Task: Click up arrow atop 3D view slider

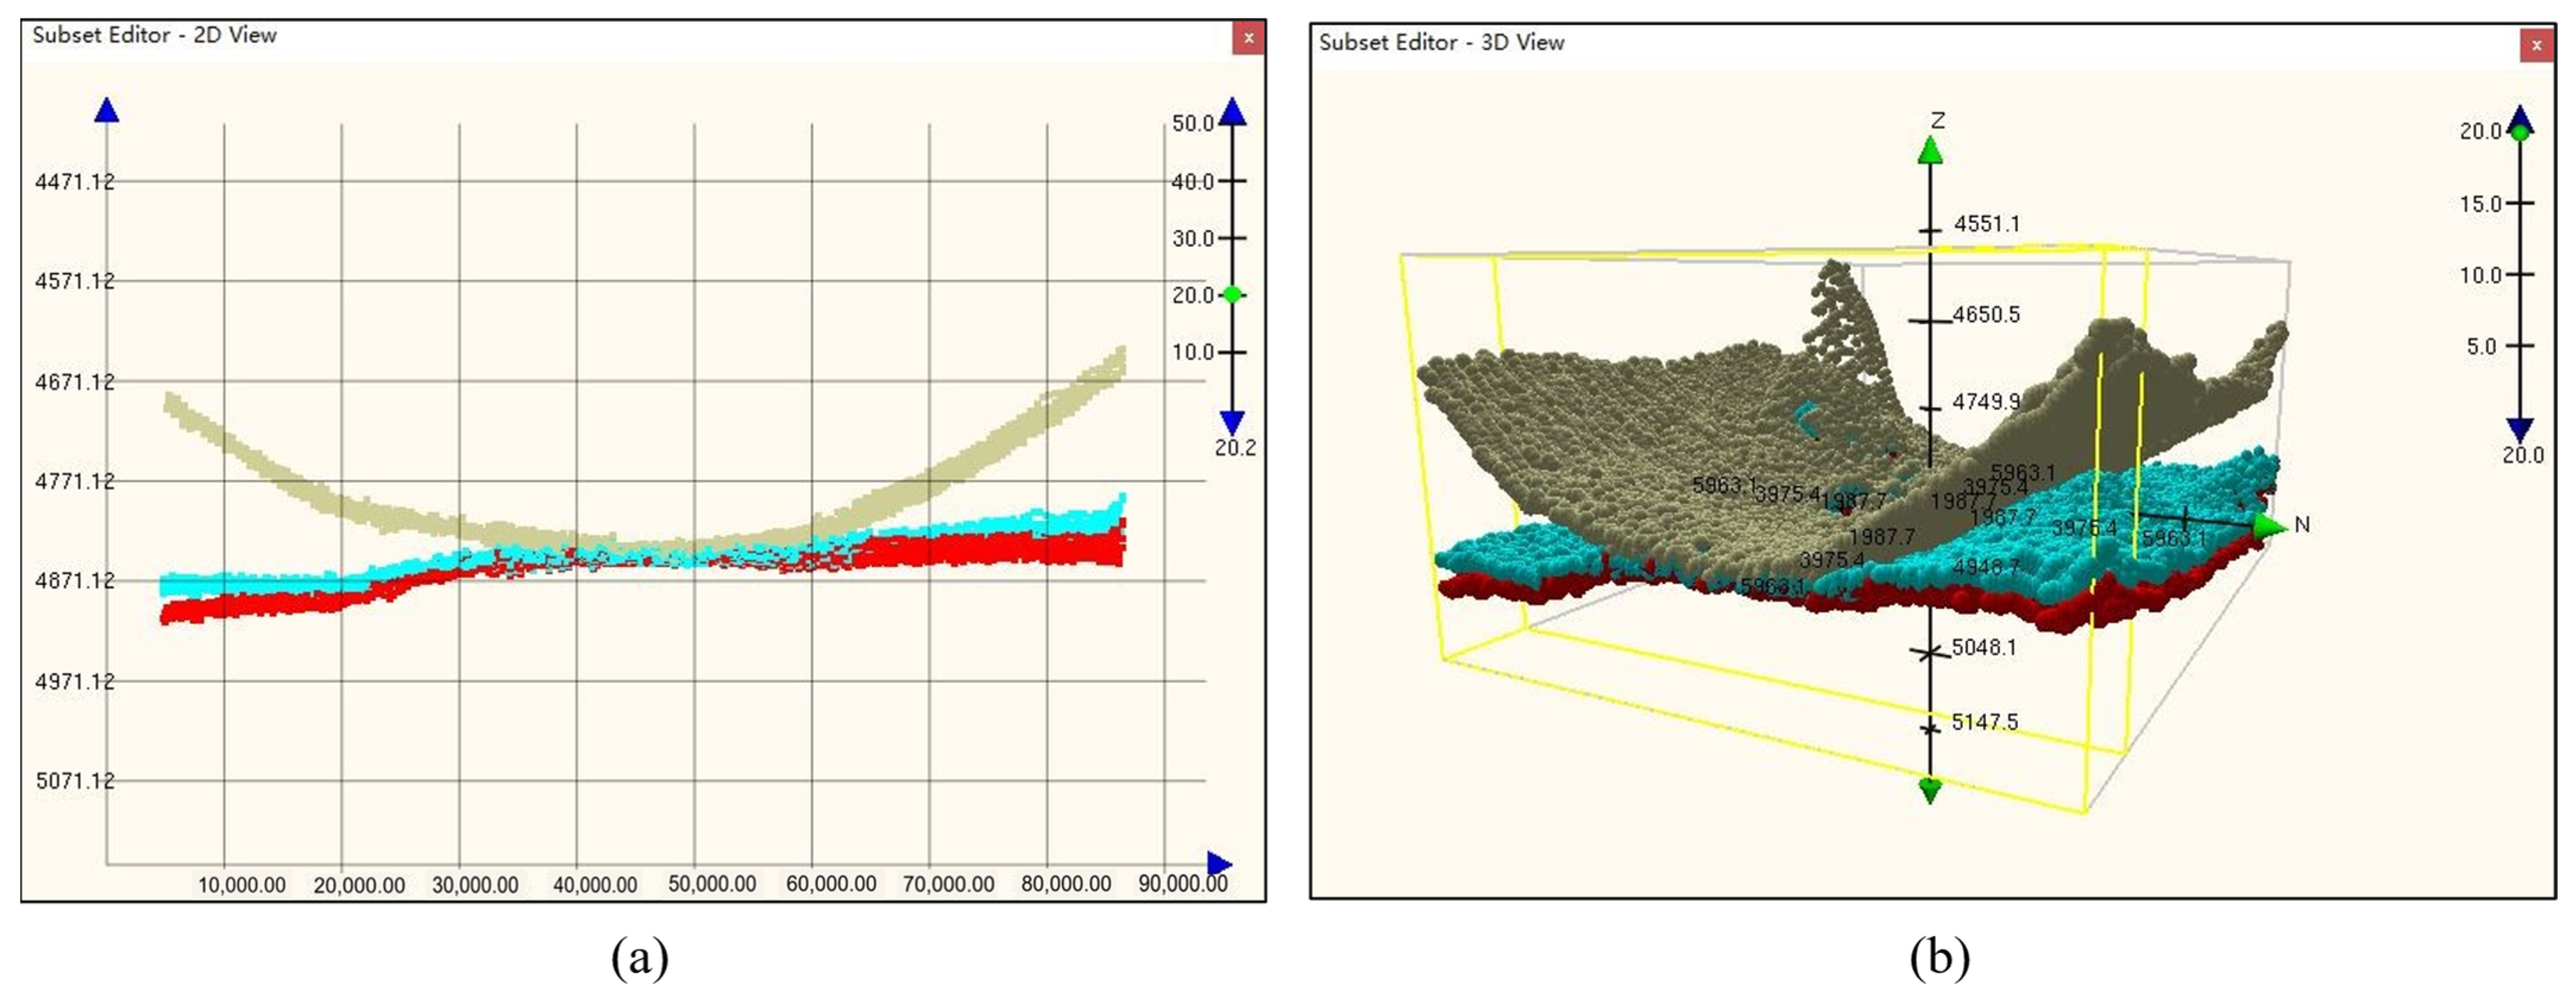Action: pyautogui.click(x=2520, y=113)
